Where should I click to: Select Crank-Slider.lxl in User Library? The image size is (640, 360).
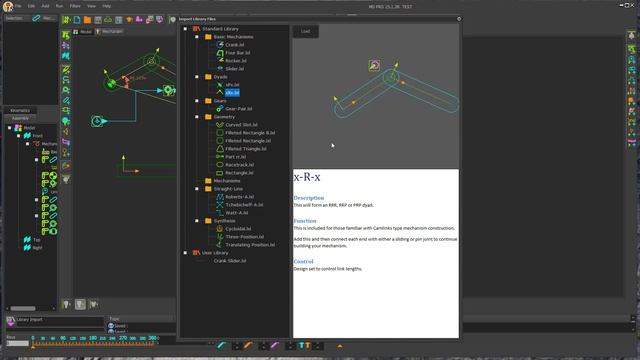[230, 261]
